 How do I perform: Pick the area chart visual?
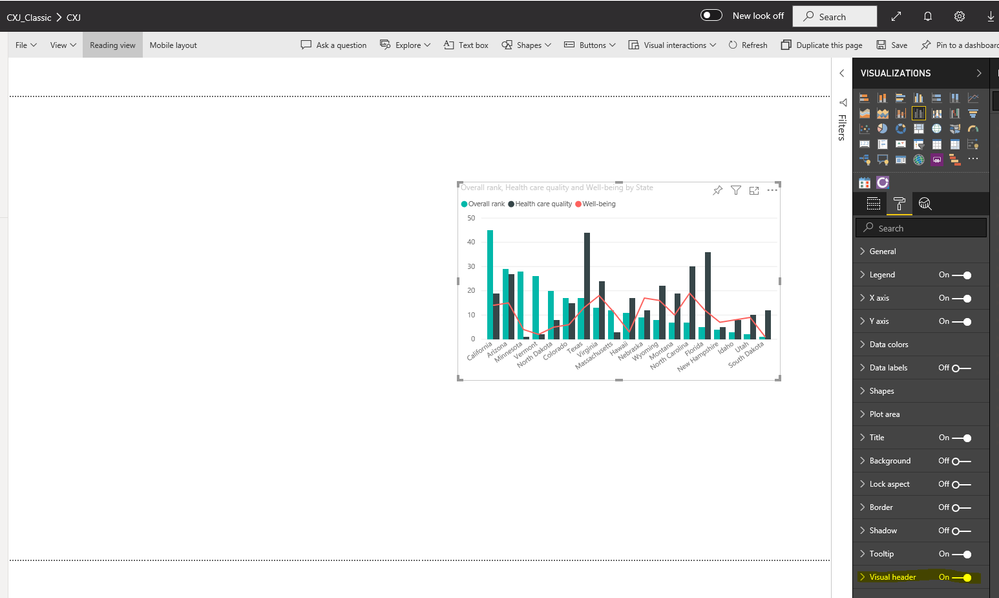coord(865,113)
